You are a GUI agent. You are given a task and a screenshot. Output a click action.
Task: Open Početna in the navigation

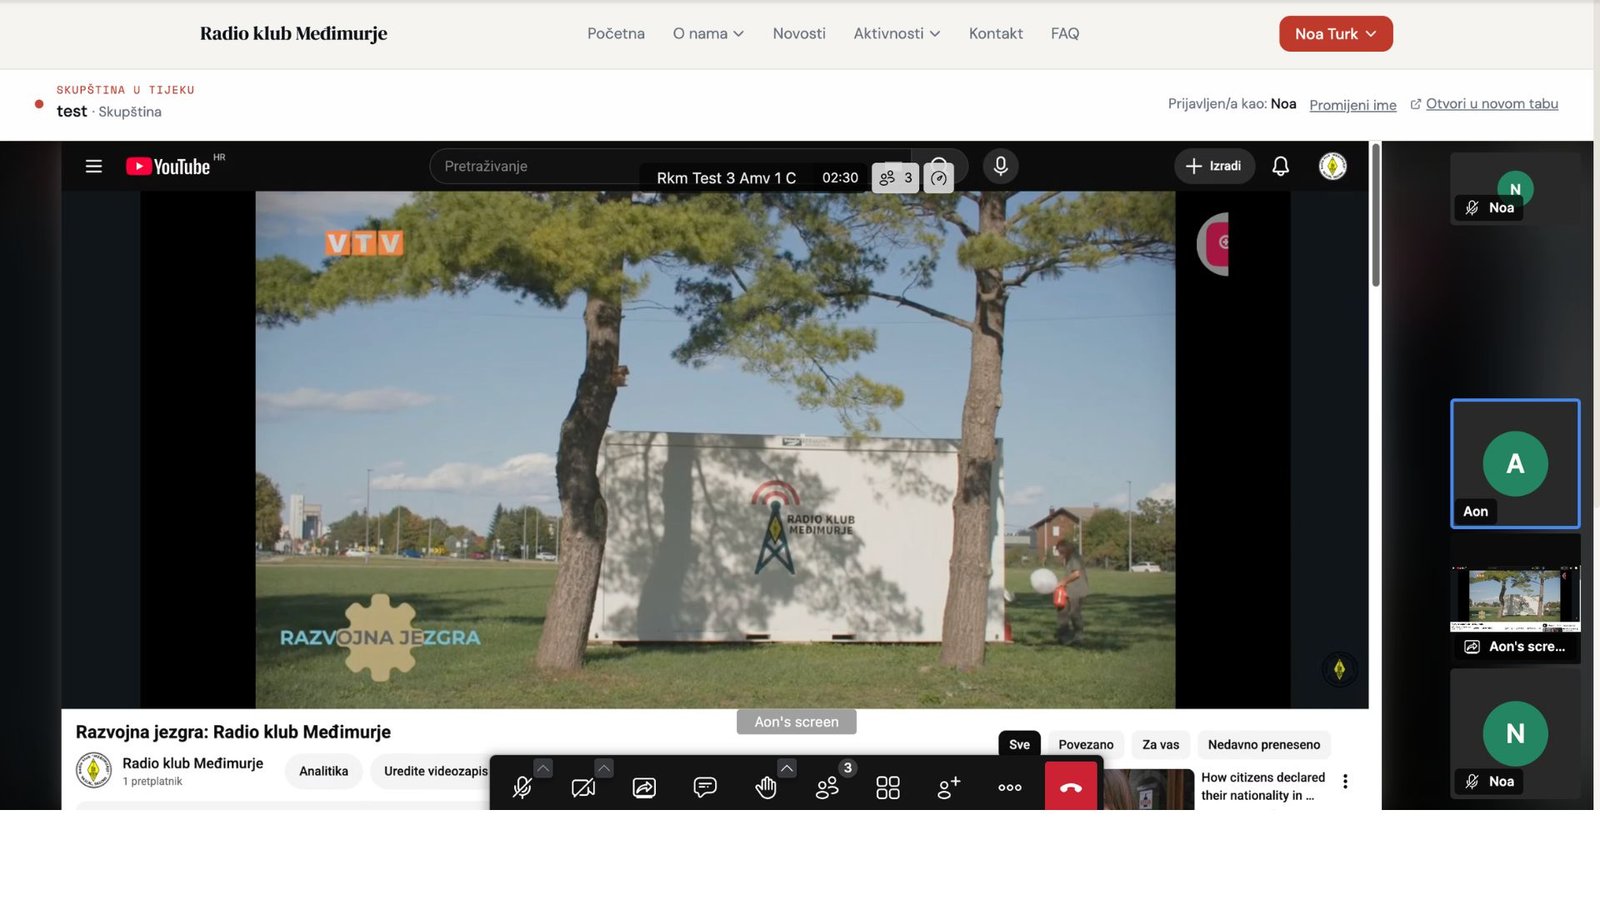click(616, 34)
